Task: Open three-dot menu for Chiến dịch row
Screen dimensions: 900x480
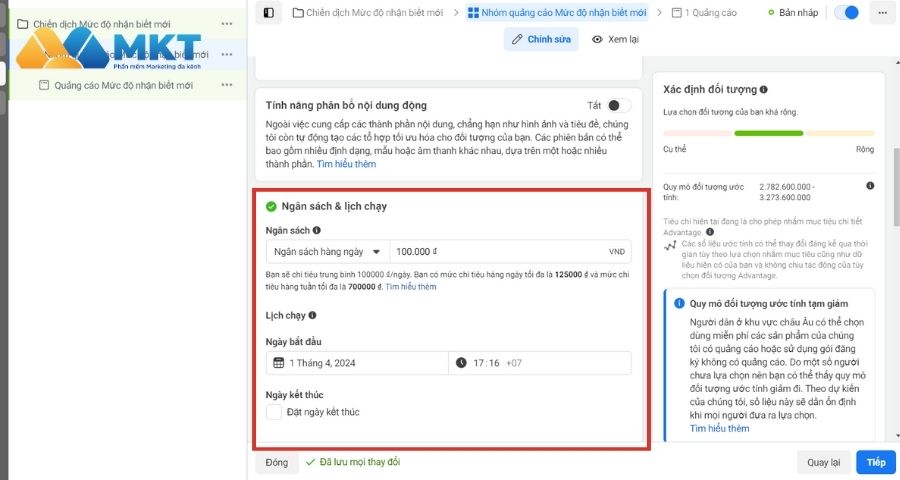Action: 227,24
